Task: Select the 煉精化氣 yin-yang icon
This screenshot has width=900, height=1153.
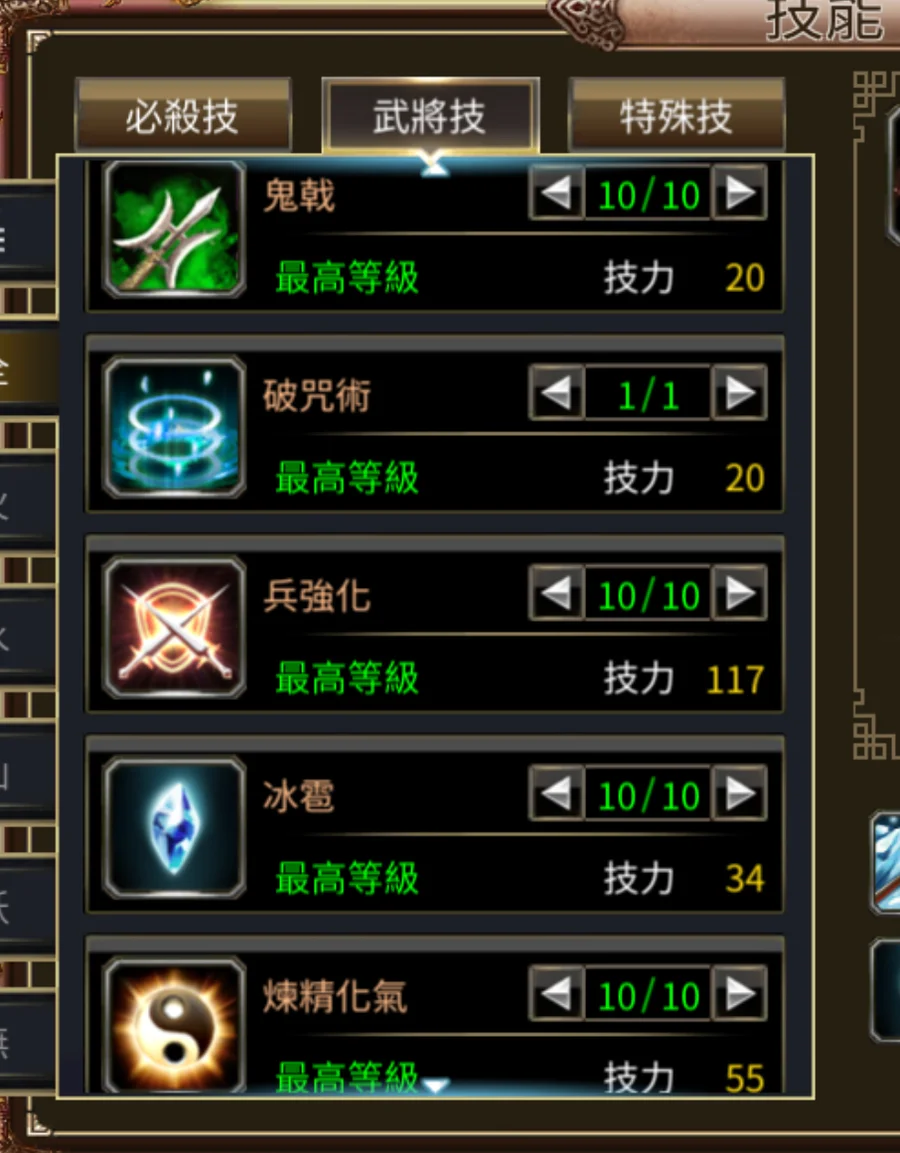Action: click(174, 1024)
